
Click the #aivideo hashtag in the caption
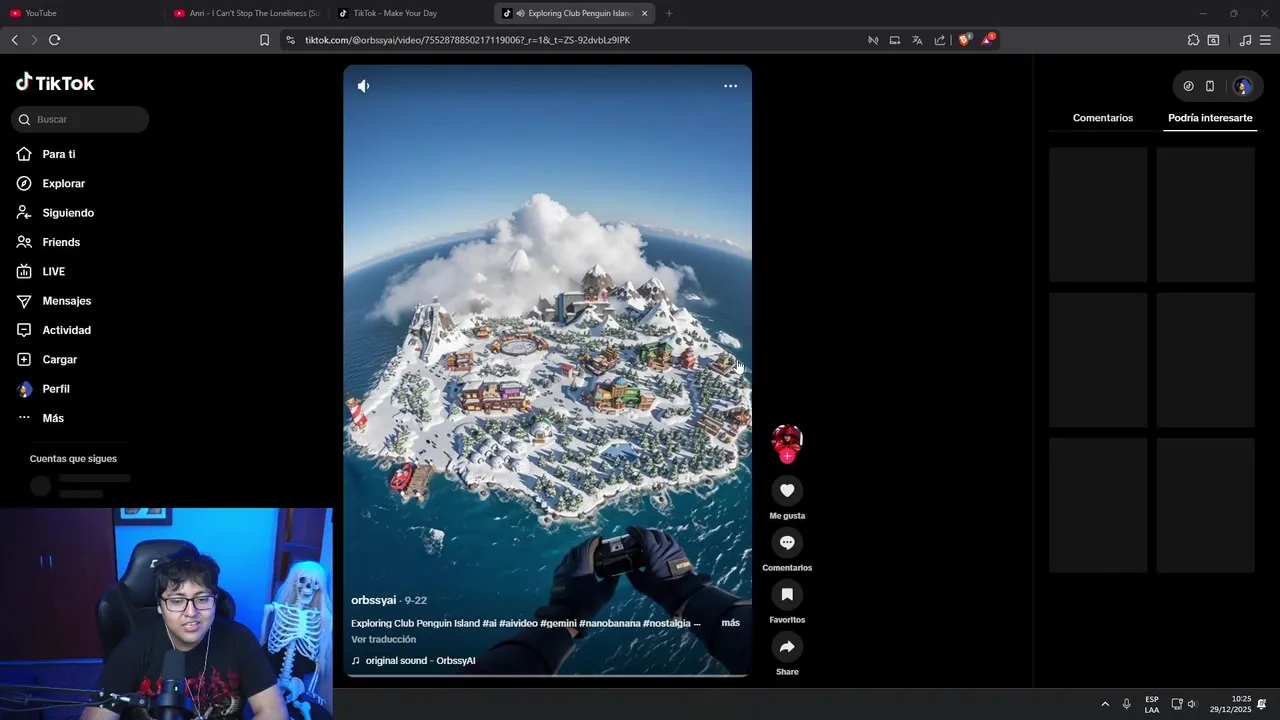518,623
